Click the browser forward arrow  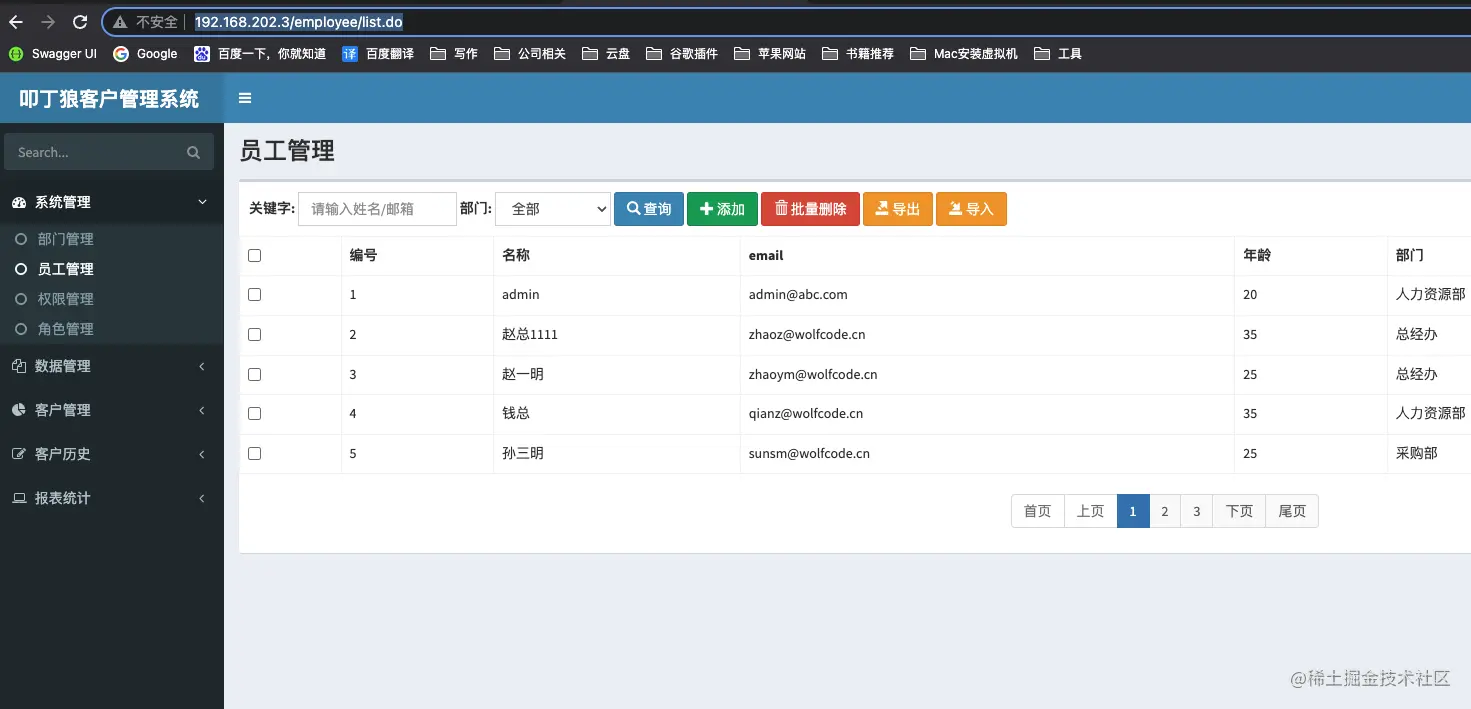pyautogui.click(x=48, y=22)
